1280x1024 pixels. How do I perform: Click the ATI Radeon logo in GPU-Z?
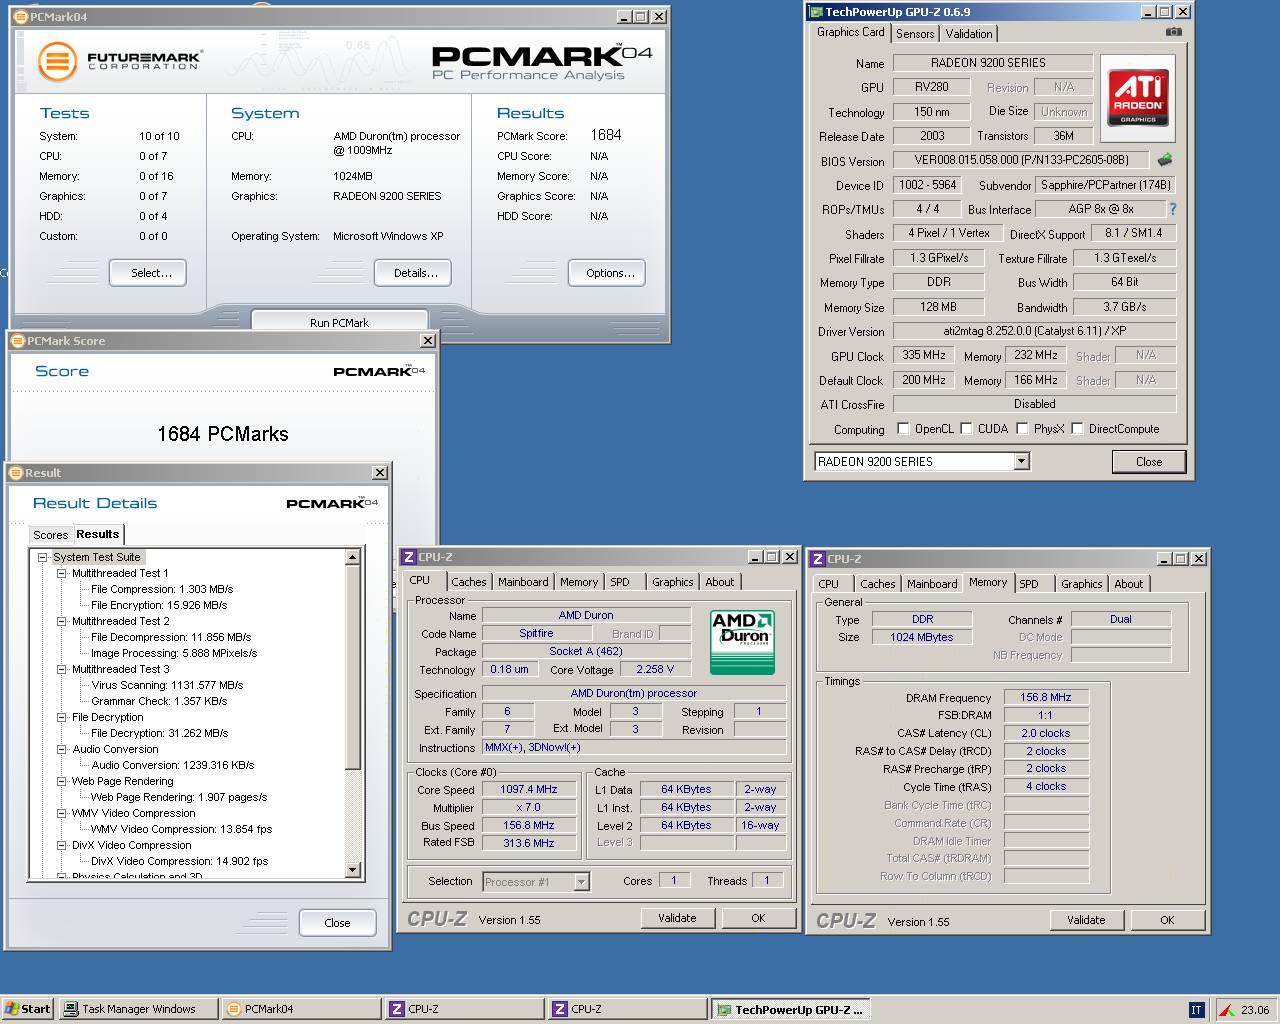[1138, 97]
